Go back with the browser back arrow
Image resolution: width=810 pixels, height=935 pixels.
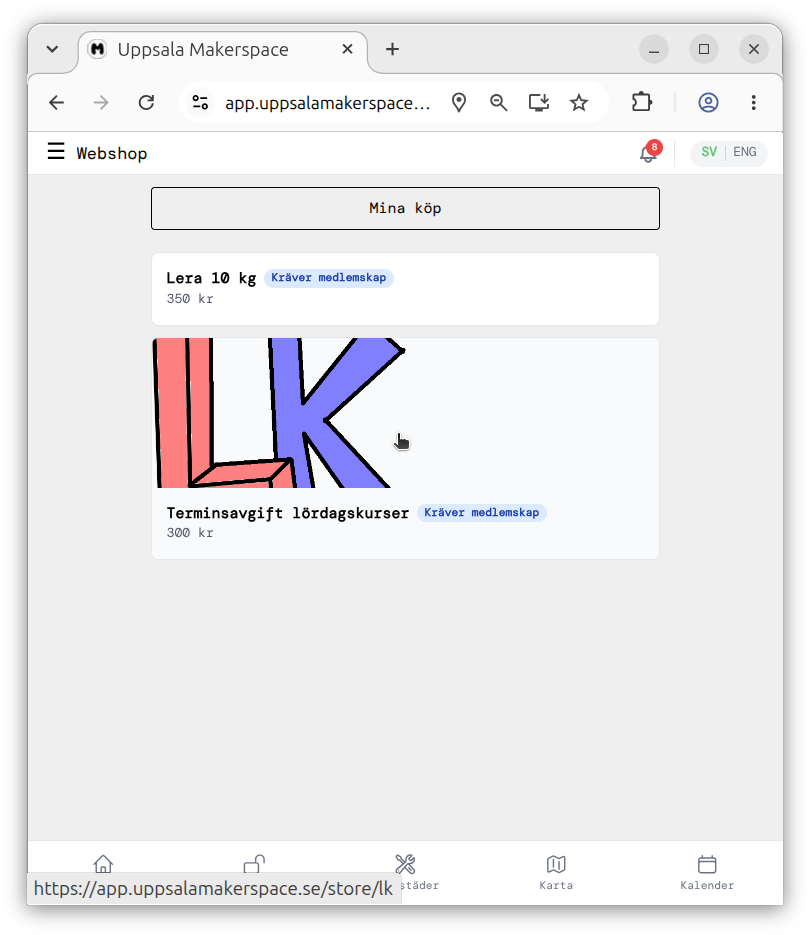pyautogui.click(x=57, y=103)
